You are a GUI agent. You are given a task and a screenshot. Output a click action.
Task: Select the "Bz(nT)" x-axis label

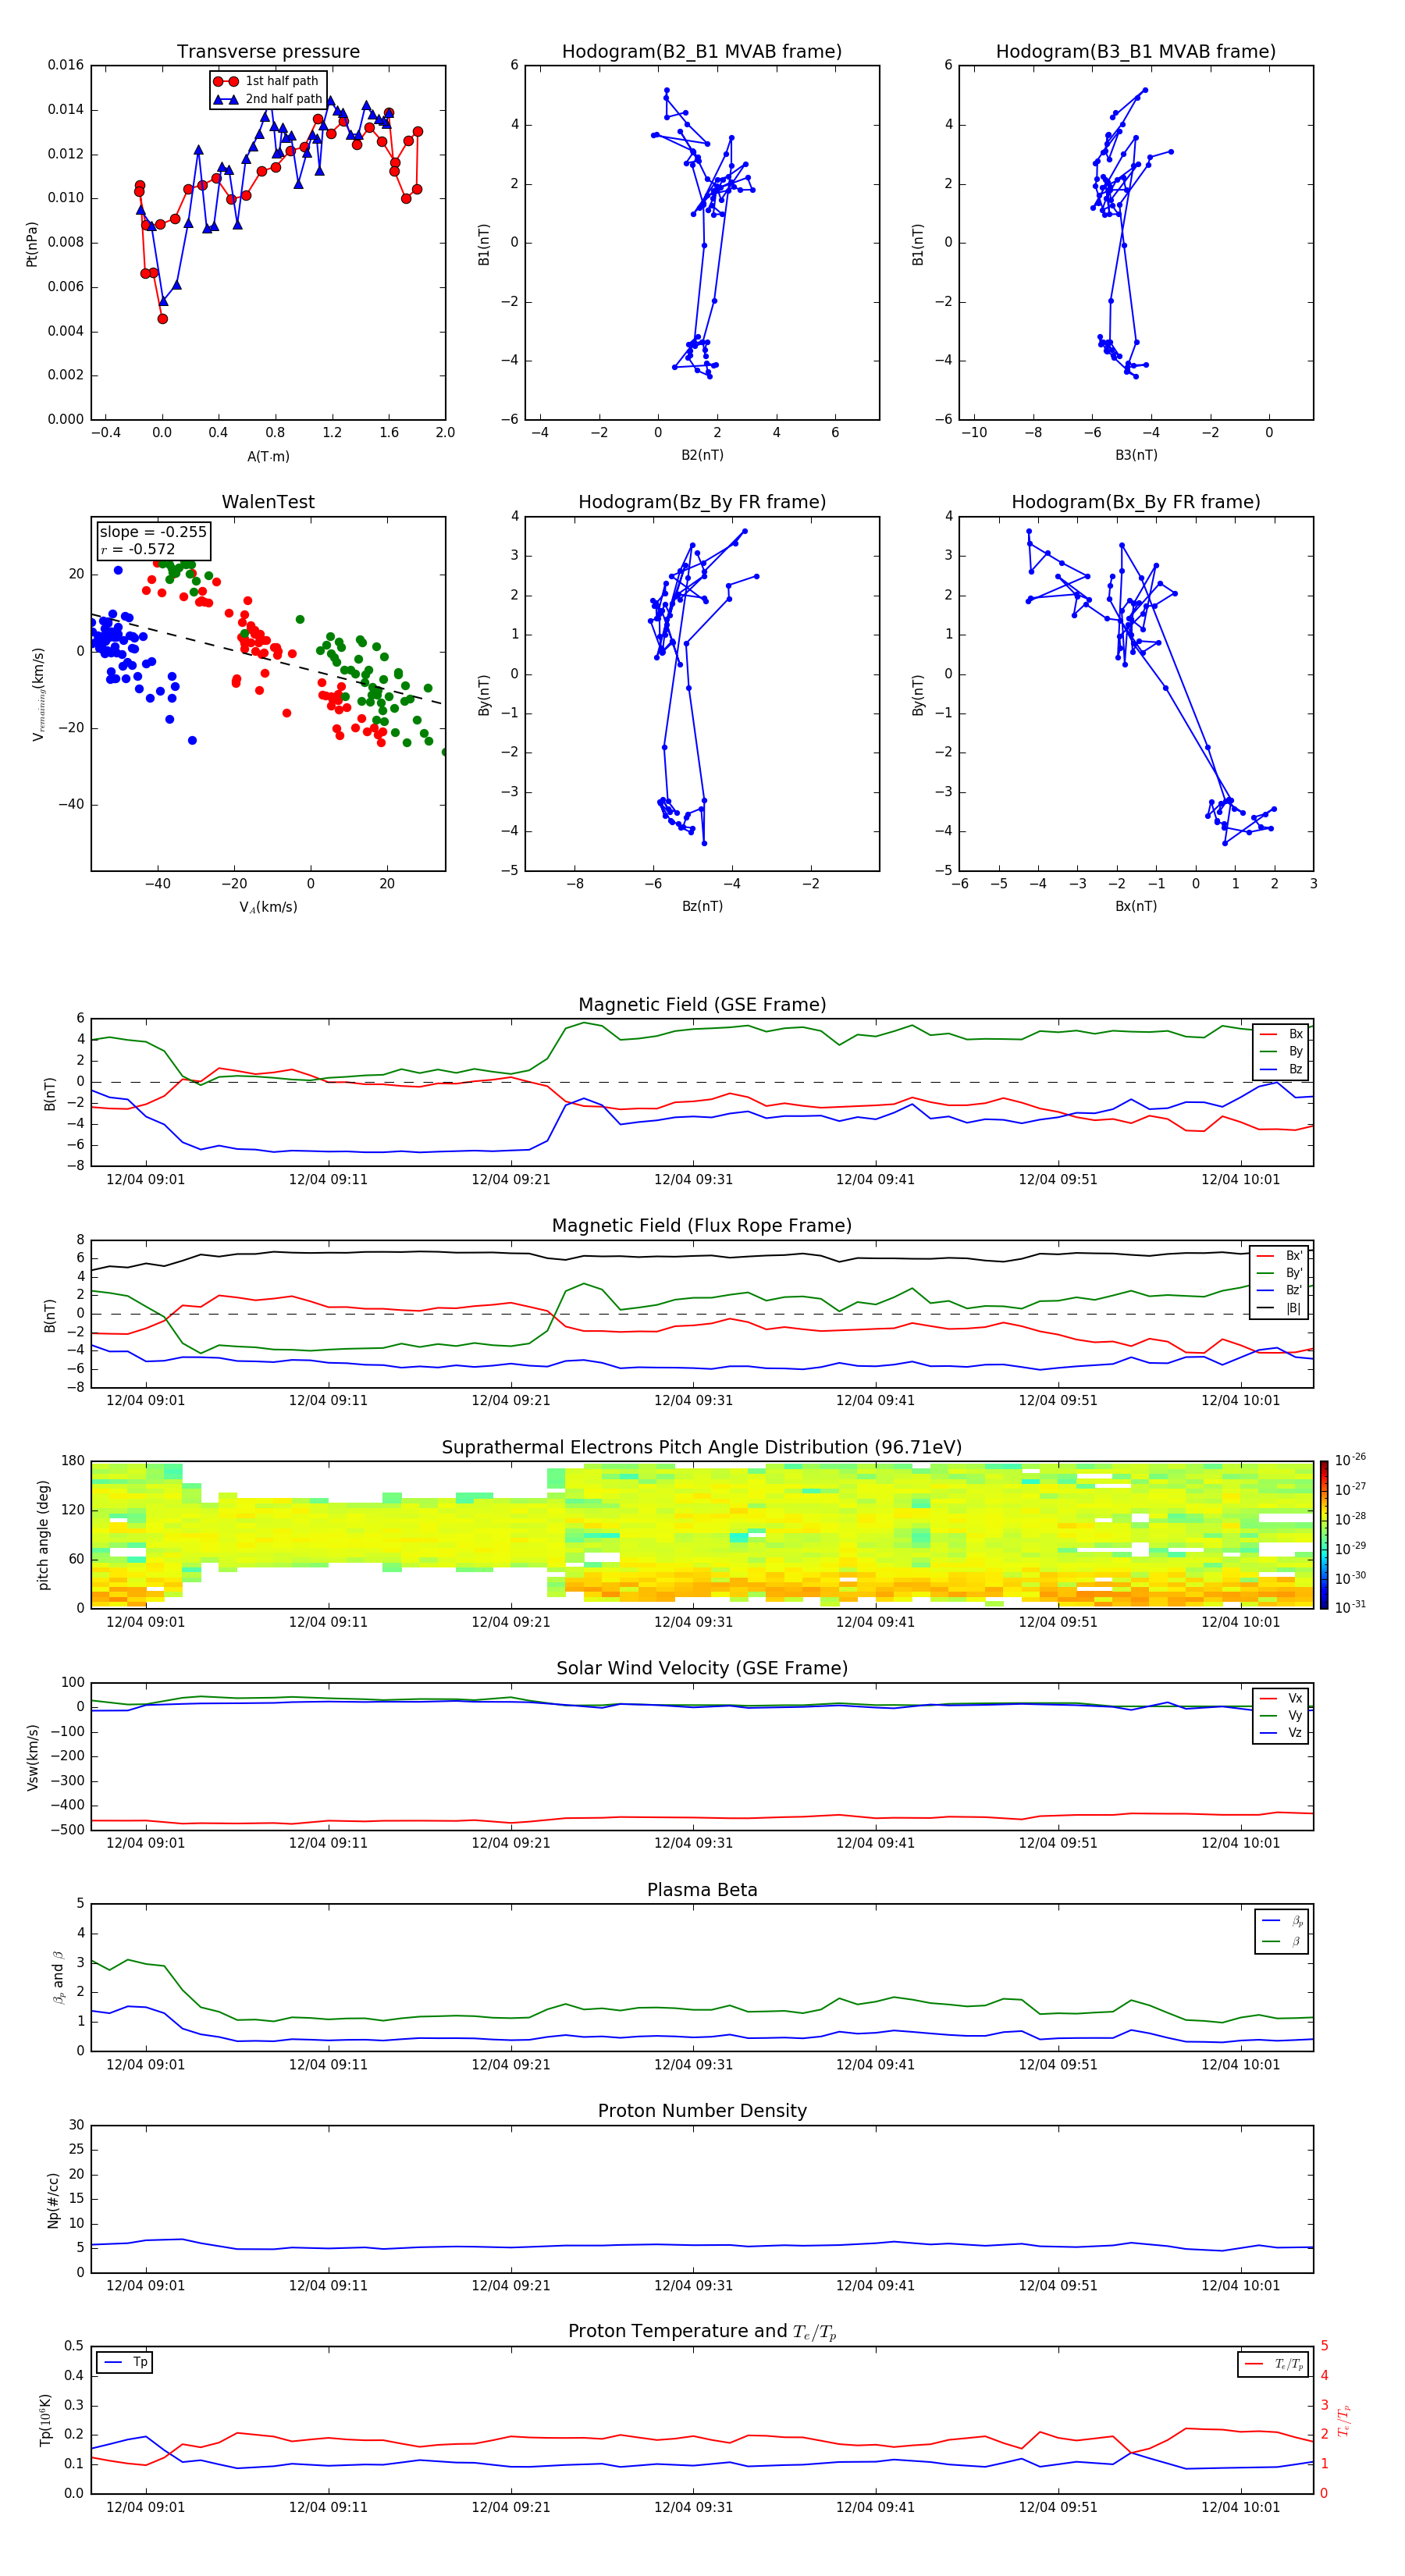702,906
